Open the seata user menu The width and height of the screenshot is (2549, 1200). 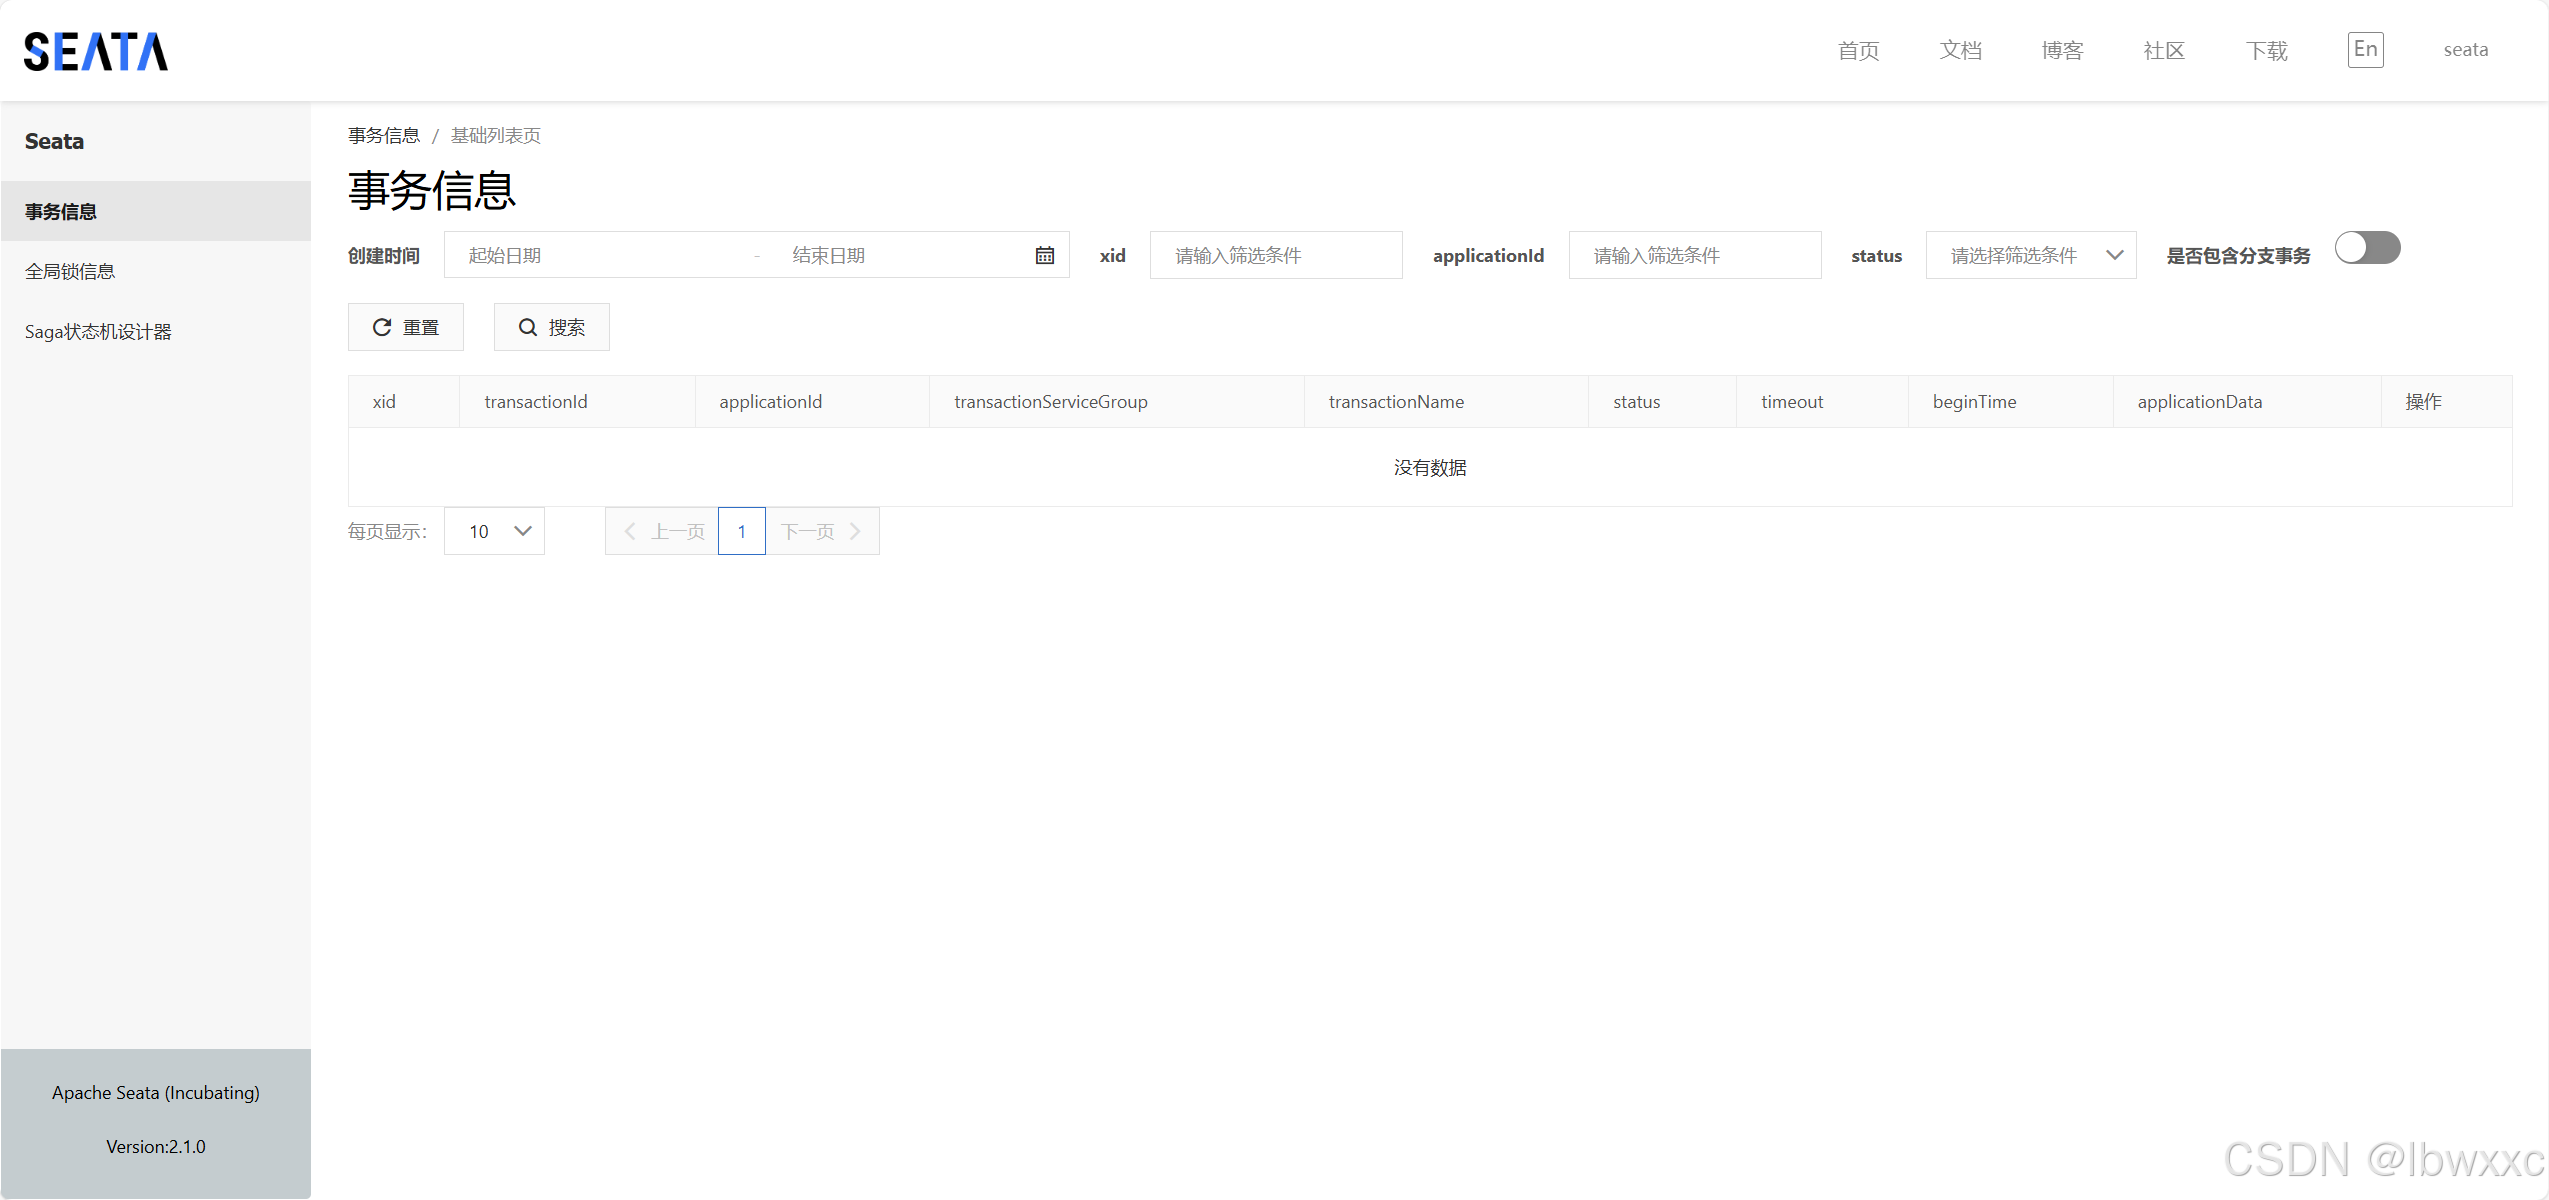pos(2465,50)
